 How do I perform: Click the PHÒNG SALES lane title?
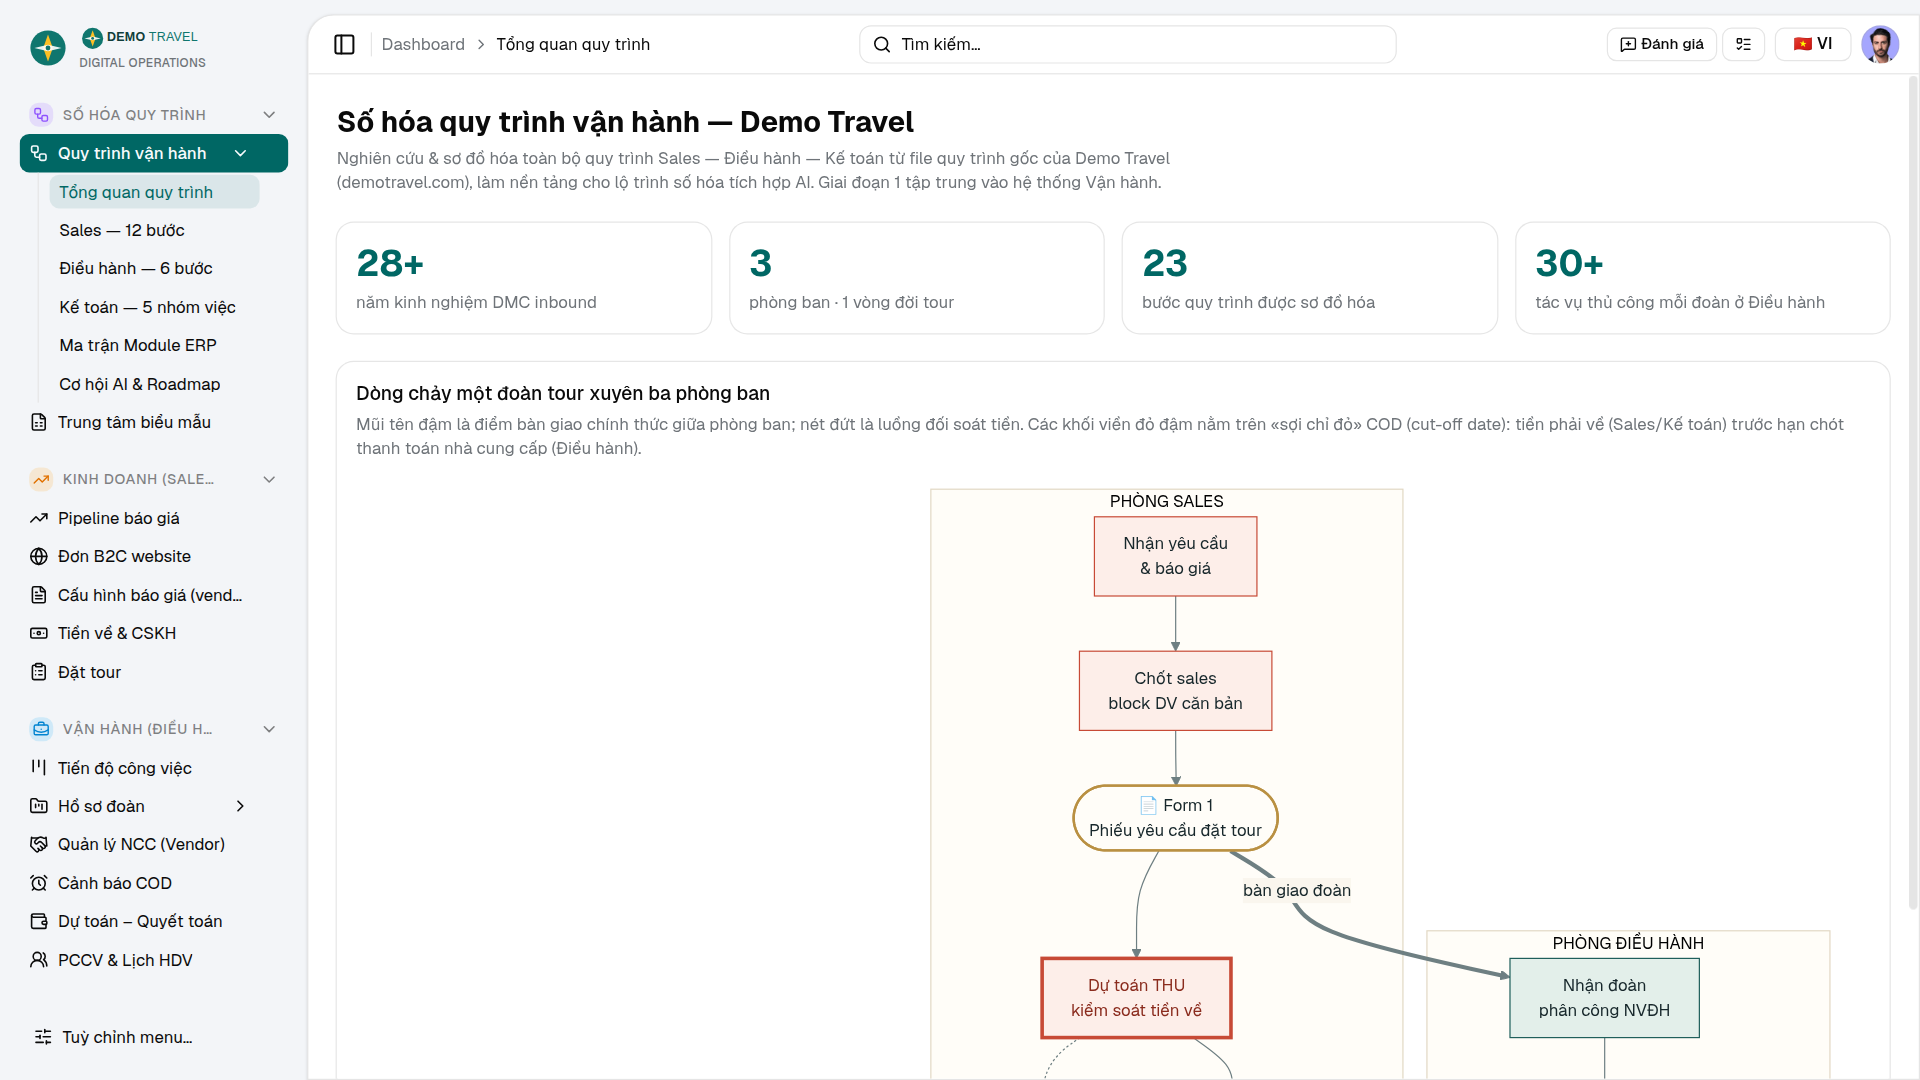point(1166,501)
